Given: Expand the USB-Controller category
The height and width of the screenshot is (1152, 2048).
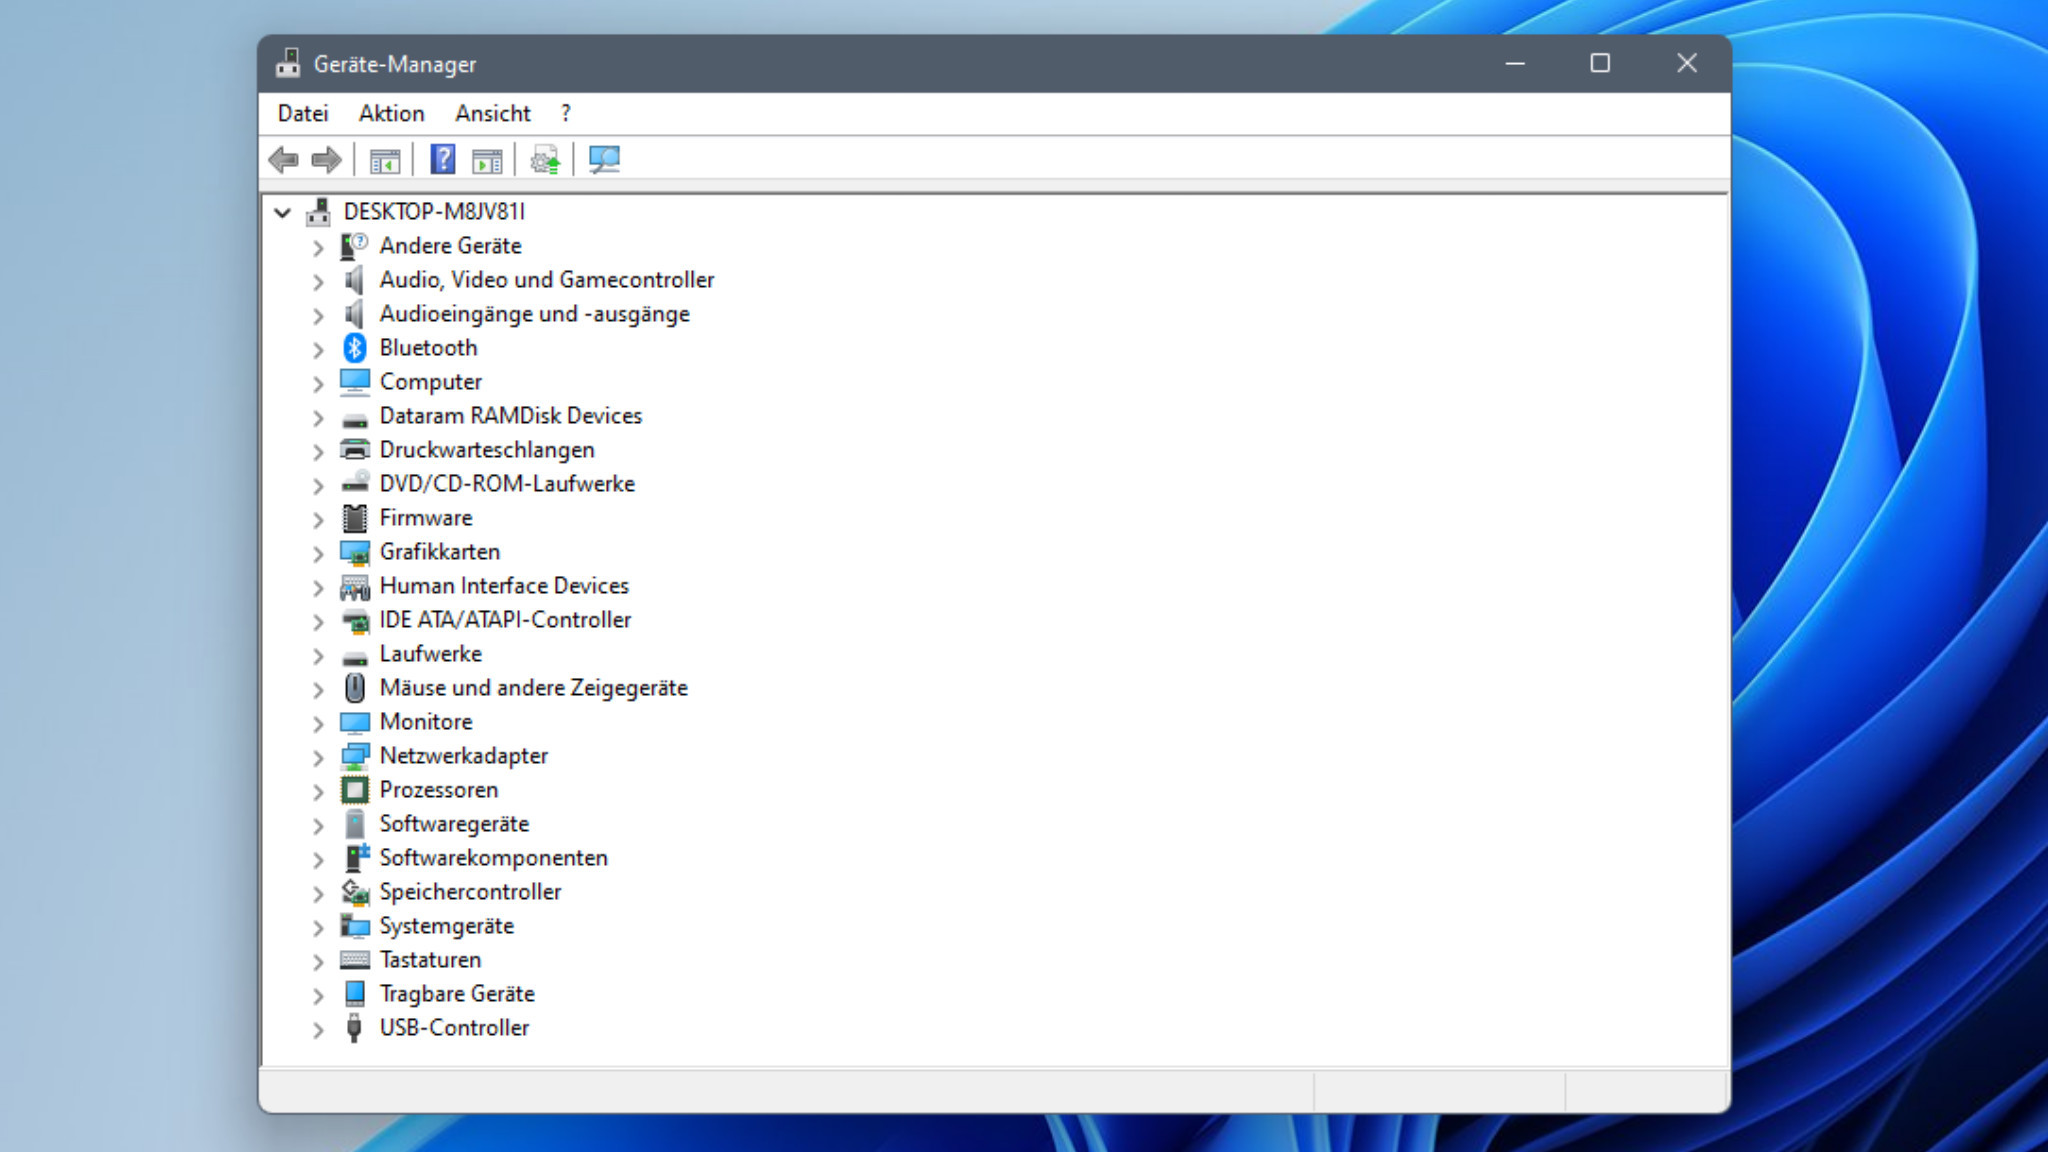Looking at the screenshot, I should (x=316, y=1028).
